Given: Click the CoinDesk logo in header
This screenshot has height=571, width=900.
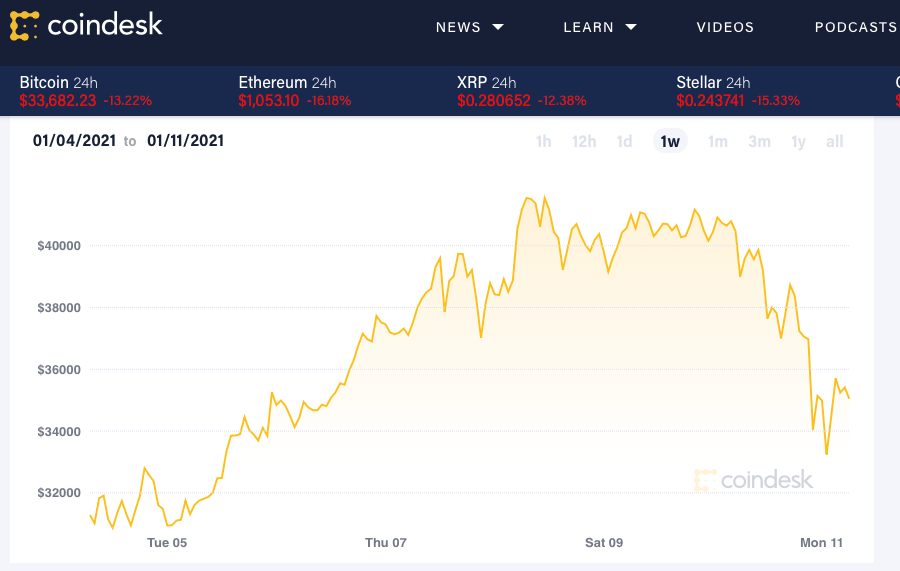Looking at the screenshot, I should tap(86, 26).
